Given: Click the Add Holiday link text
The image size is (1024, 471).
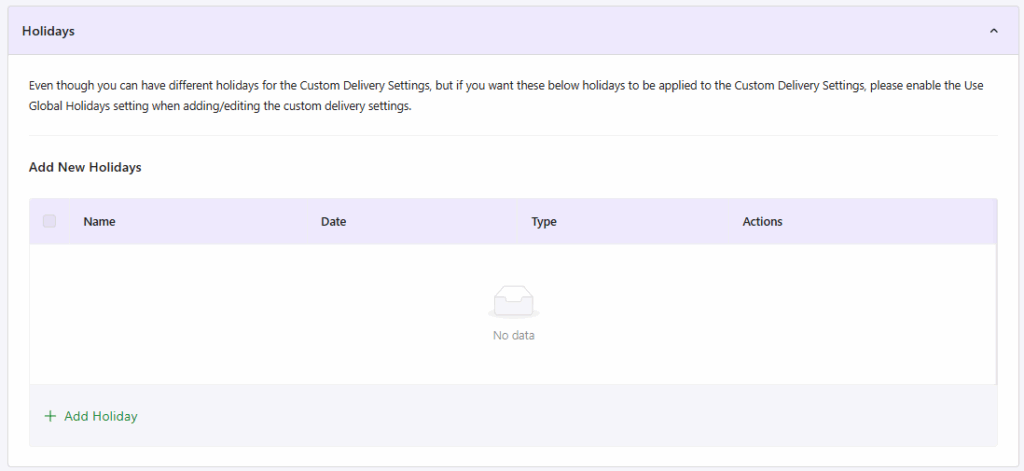Looking at the screenshot, I should point(100,416).
